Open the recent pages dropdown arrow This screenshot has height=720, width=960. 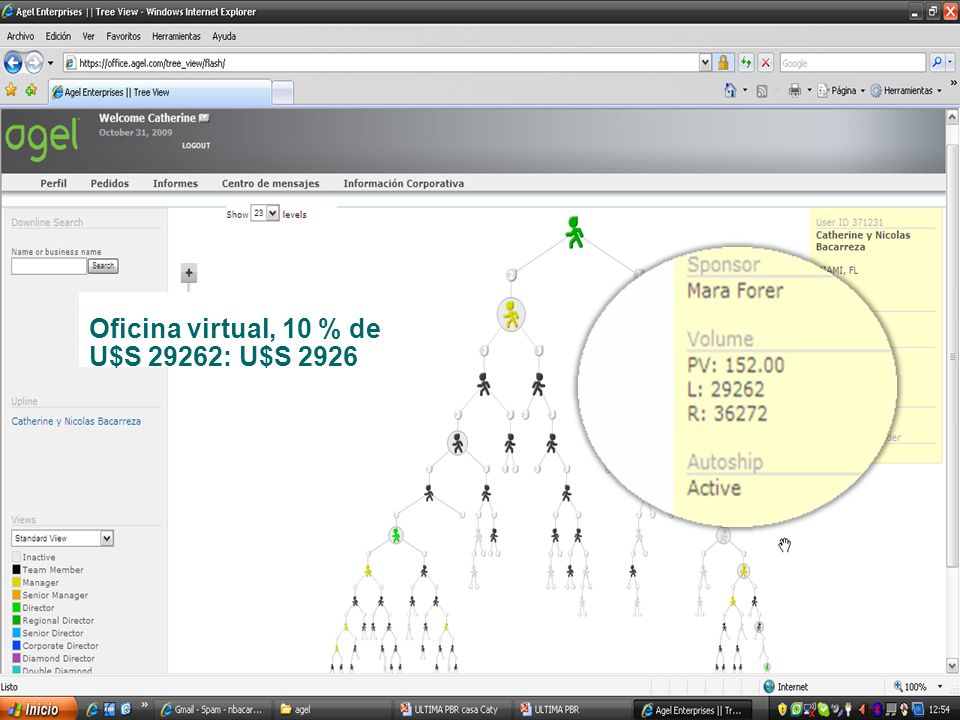pos(50,62)
